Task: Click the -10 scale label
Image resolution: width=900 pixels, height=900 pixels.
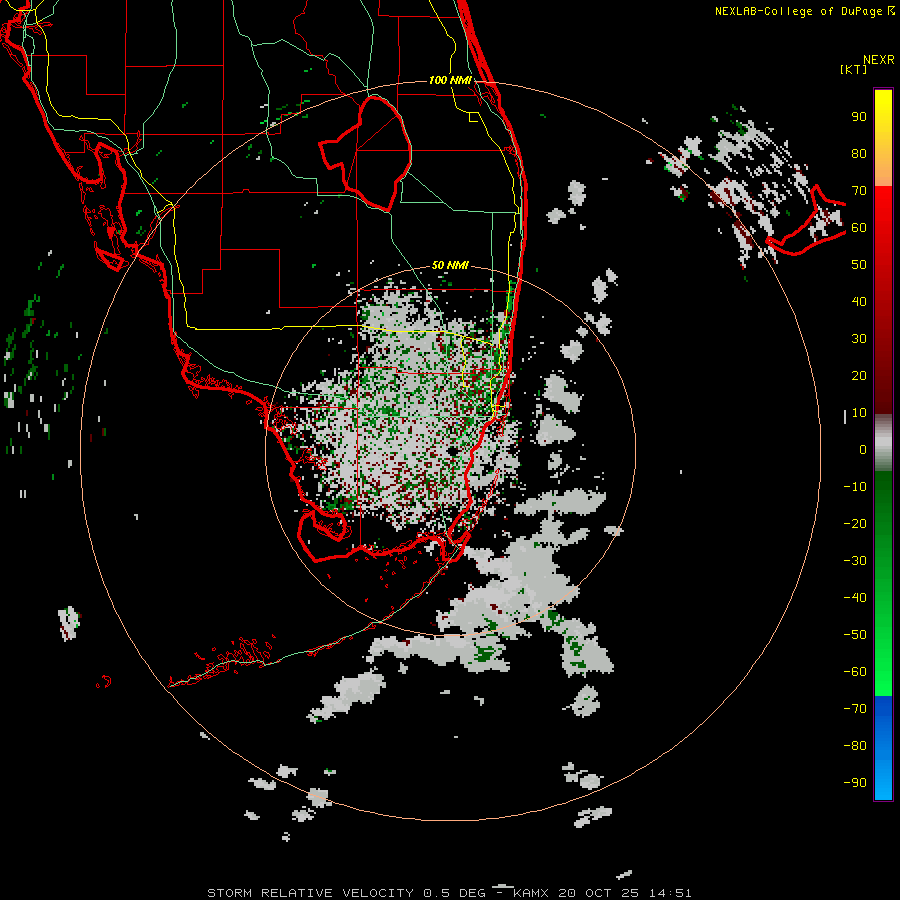Action: pyautogui.click(x=855, y=487)
